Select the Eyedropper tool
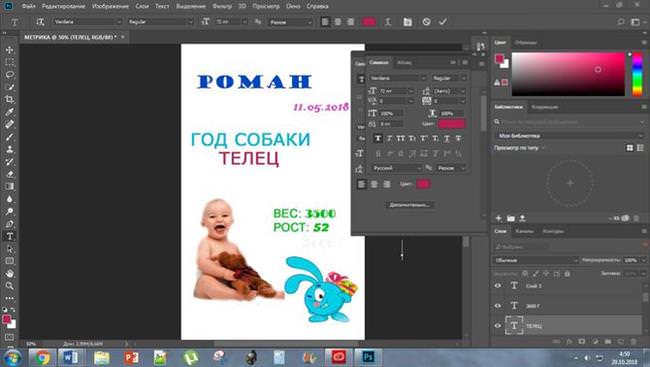Screen dimensions: 650x367 point(10,112)
